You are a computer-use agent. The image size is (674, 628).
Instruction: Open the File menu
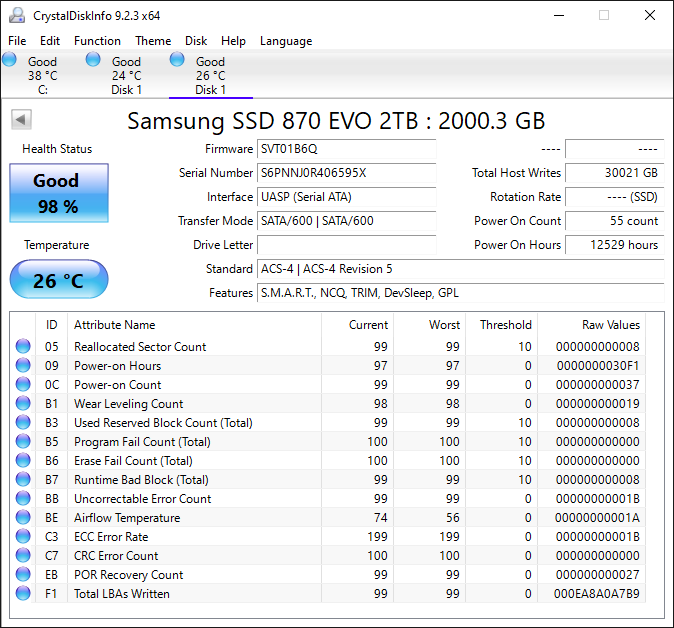[17, 41]
